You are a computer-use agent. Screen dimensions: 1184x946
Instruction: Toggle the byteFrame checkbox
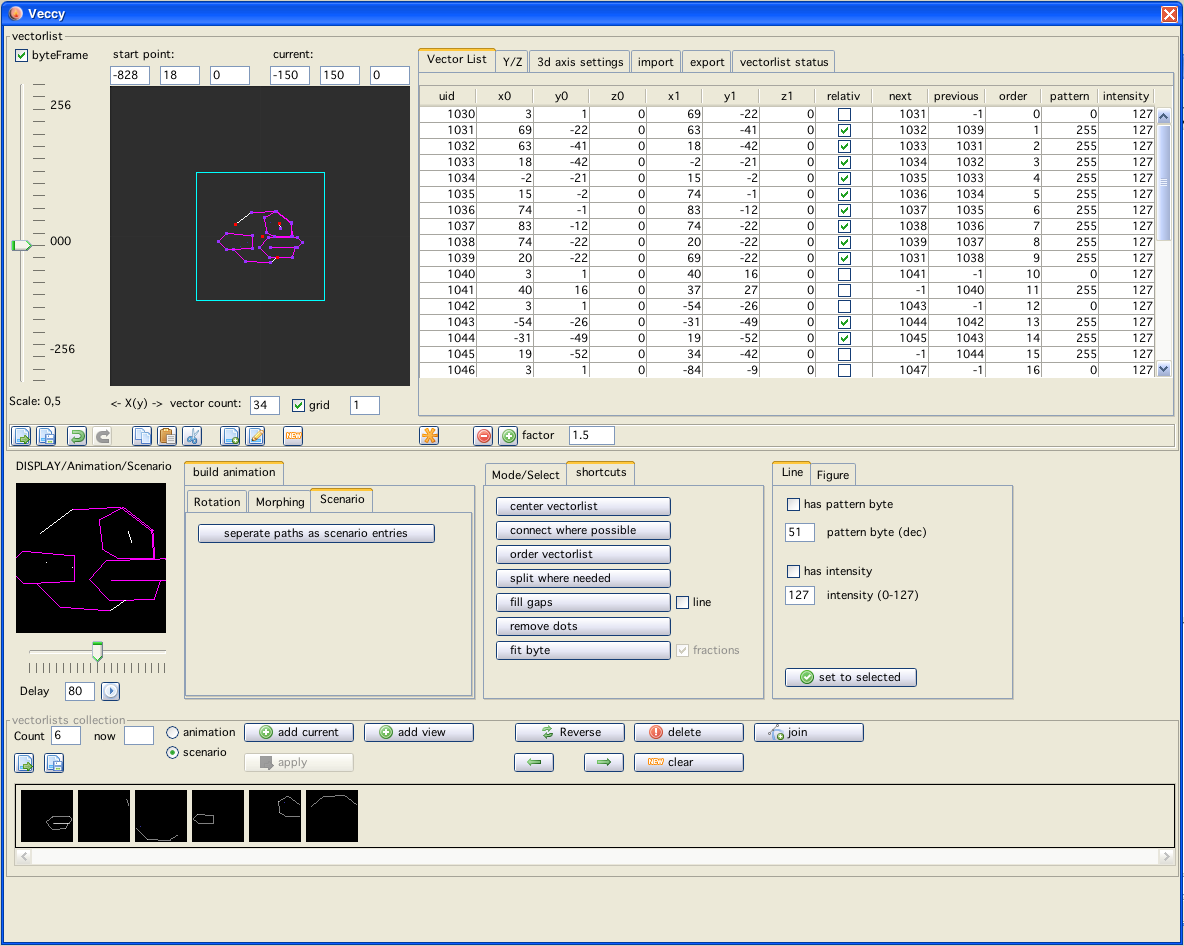[x=22, y=55]
